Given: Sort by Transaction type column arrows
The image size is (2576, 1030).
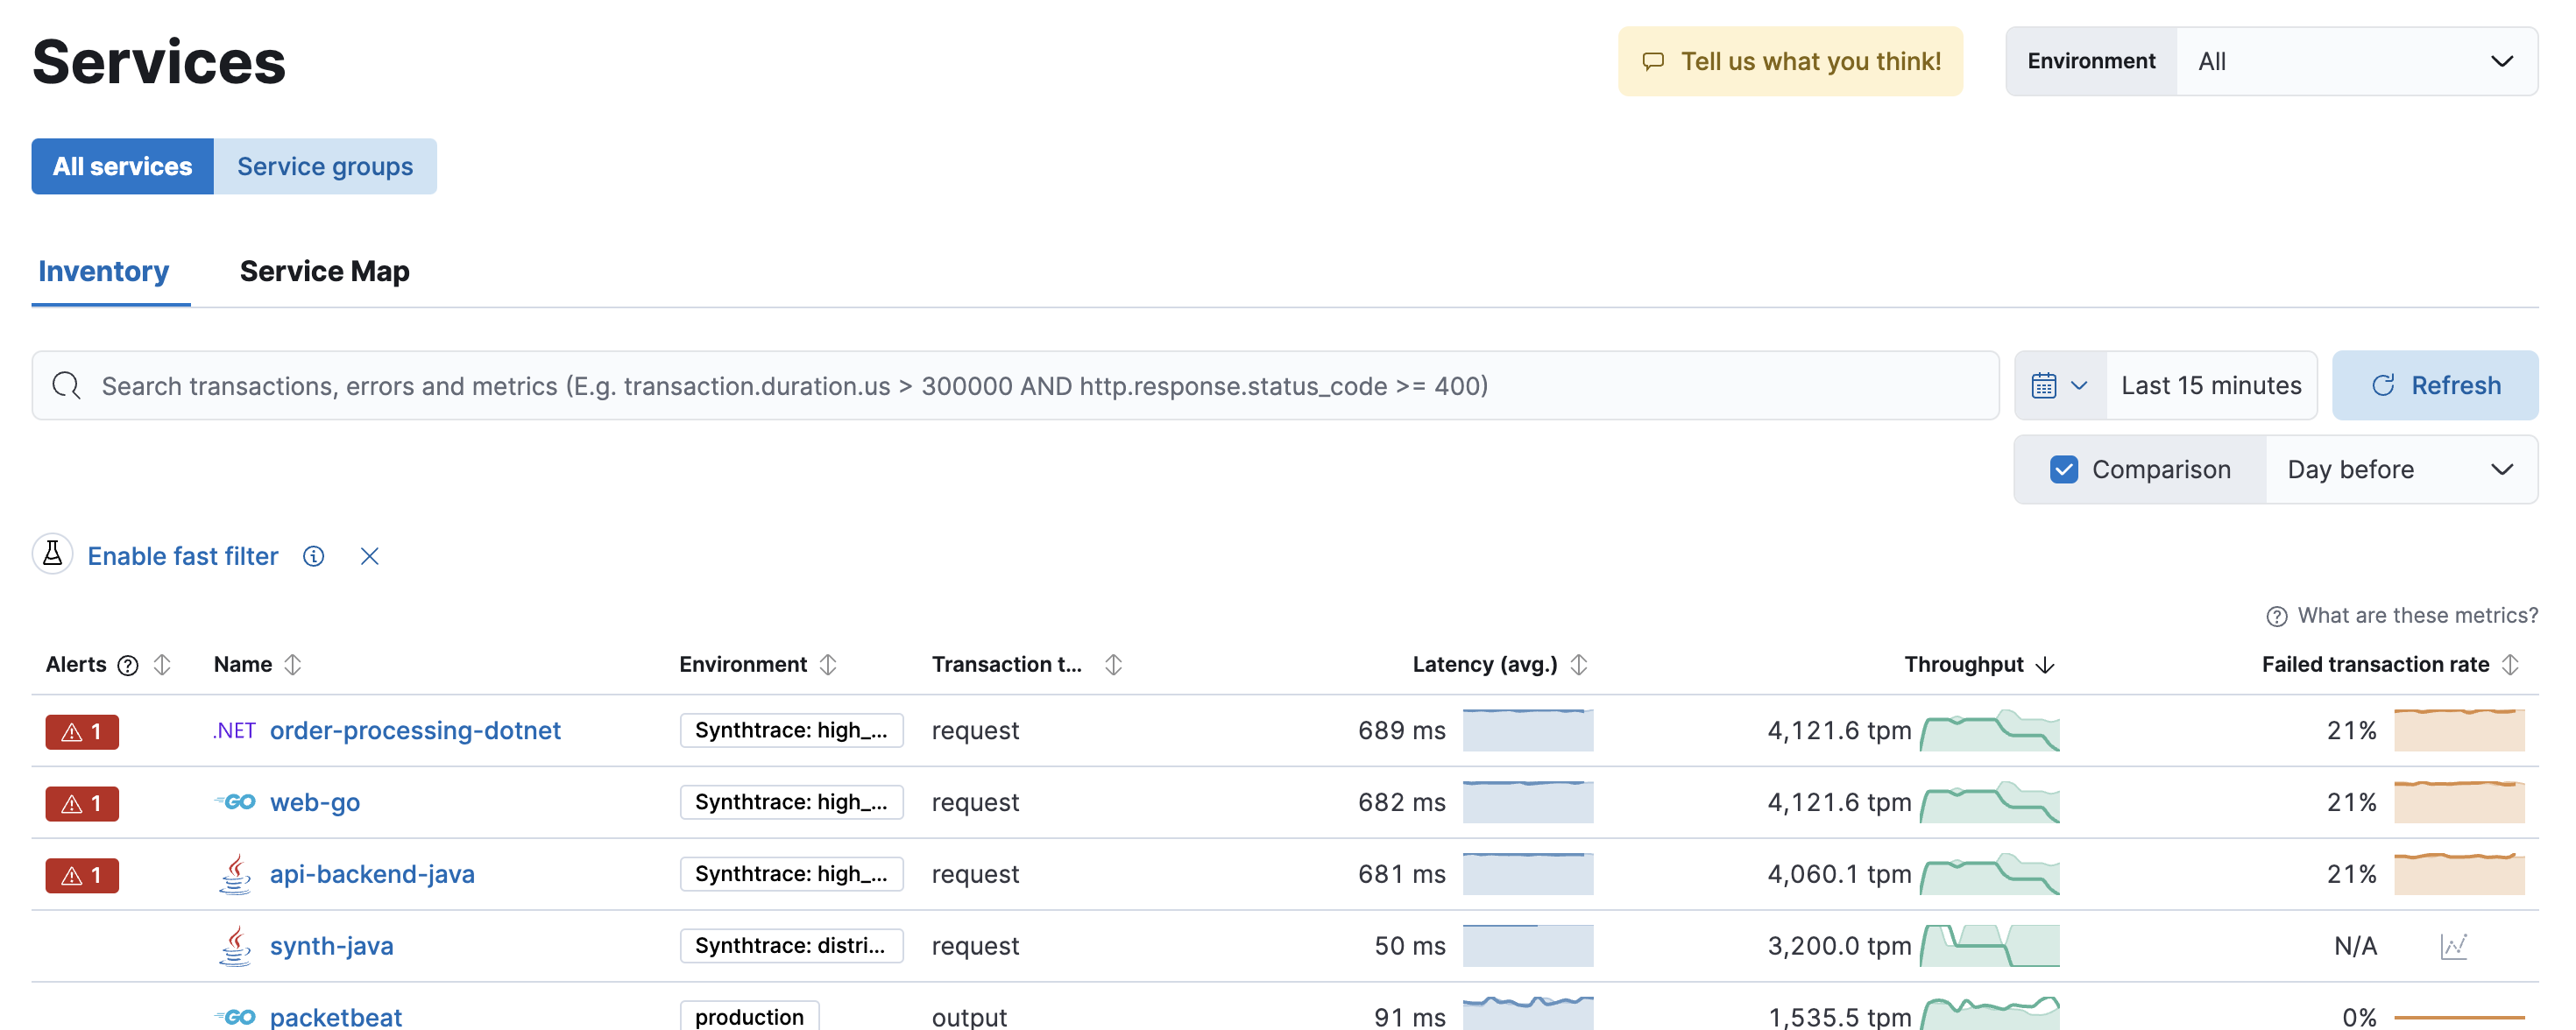Looking at the screenshot, I should [1113, 665].
